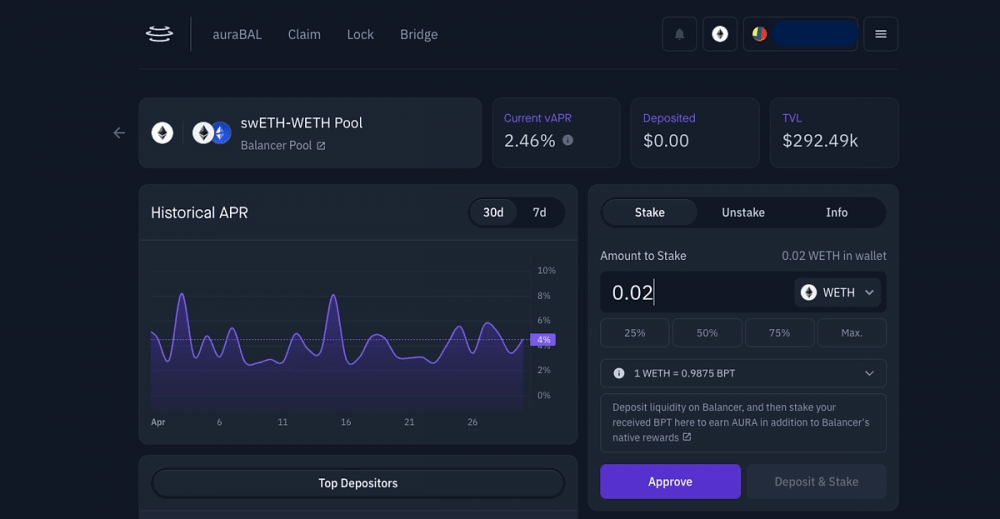This screenshot has height=519, width=1000.
Task: Open the Balancer Pool link
Action: [276, 145]
